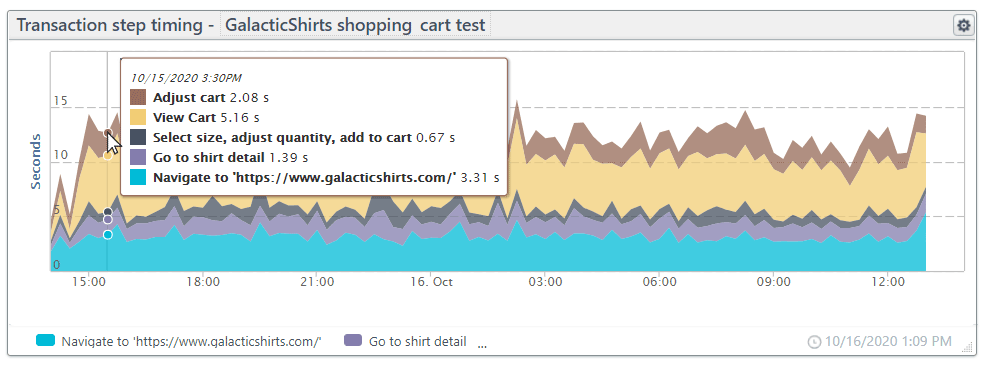Click the View Cart data point marker
The image size is (986, 367).
coord(108,155)
